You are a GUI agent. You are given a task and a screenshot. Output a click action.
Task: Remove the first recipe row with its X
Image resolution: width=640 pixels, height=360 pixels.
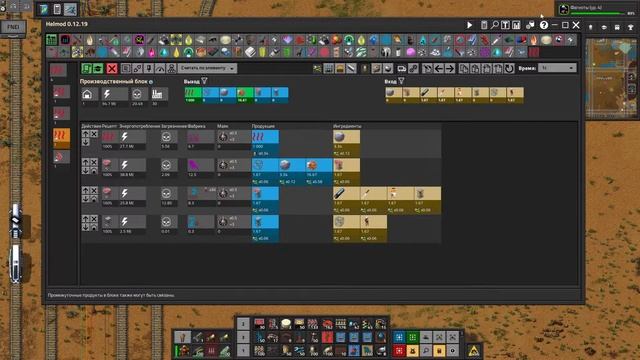tap(94, 134)
